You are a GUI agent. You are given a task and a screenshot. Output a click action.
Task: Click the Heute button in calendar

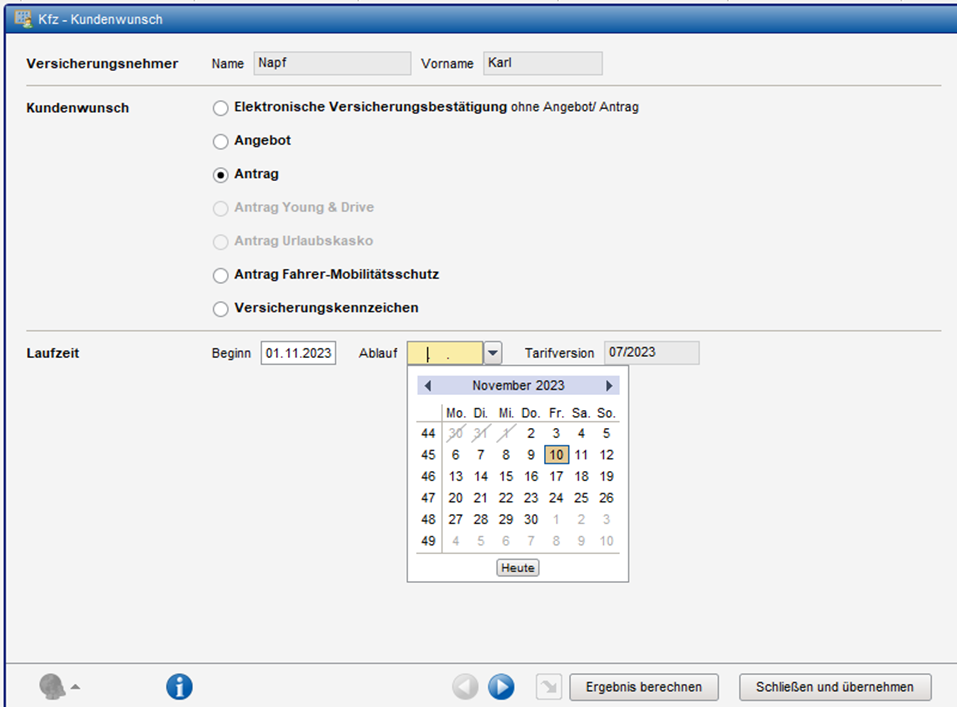click(x=518, y=568)
